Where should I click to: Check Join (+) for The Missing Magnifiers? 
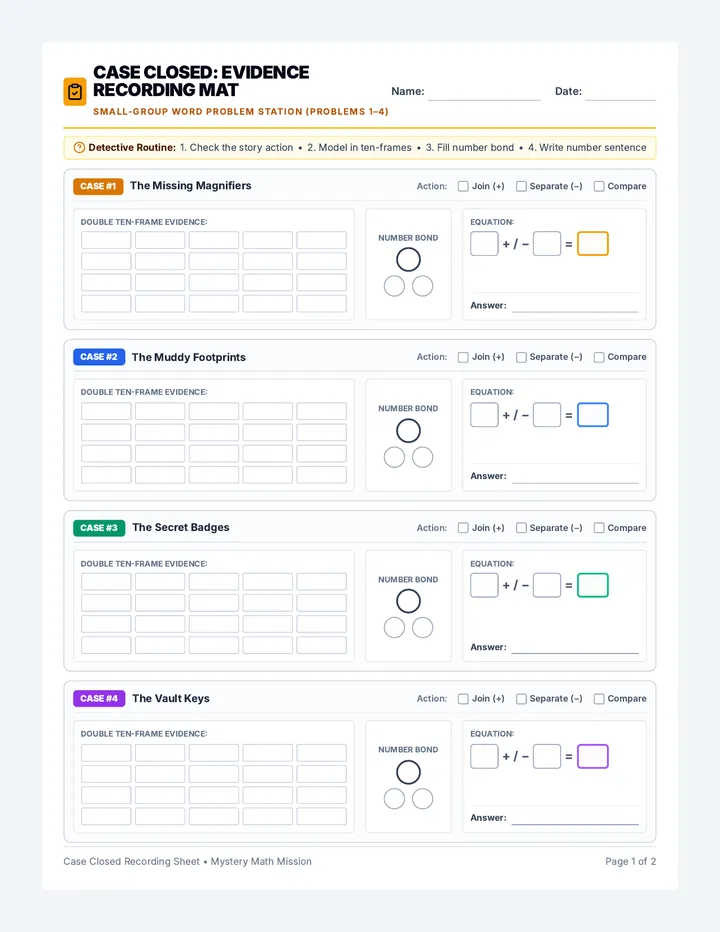coord(463,186)
